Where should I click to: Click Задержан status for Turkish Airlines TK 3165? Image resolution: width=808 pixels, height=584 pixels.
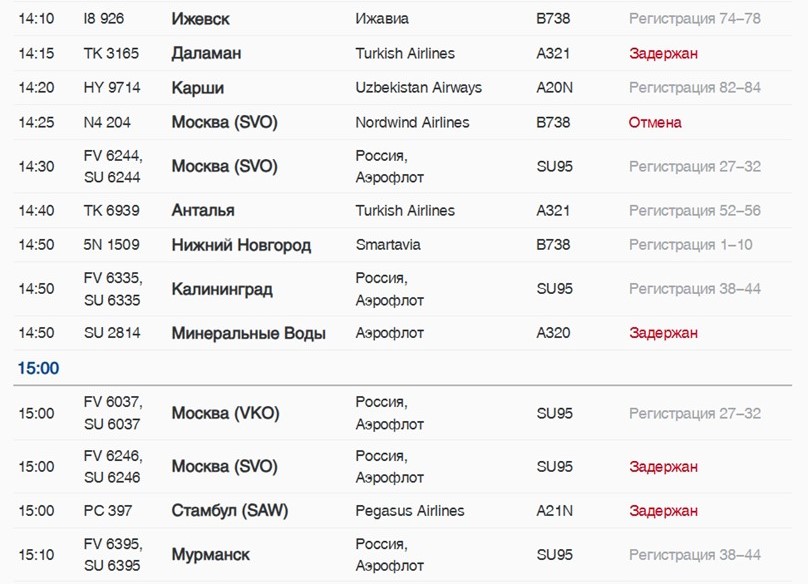663,54
